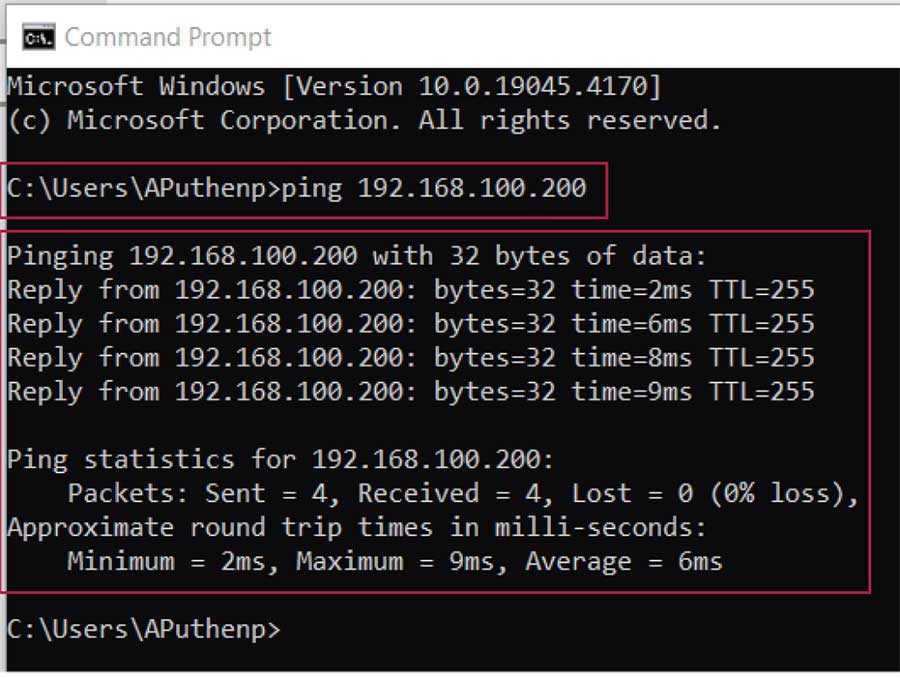Click the Command Prompt window title text

point(168,38)
